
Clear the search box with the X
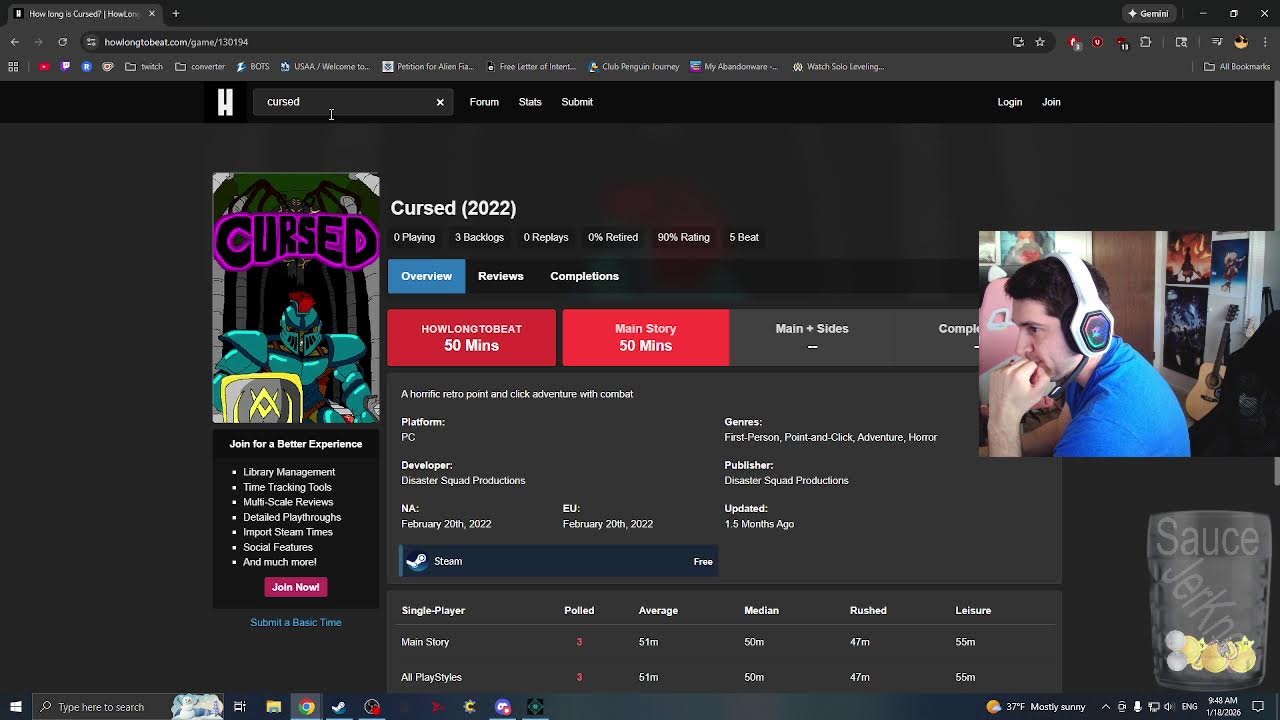(440, 102)
